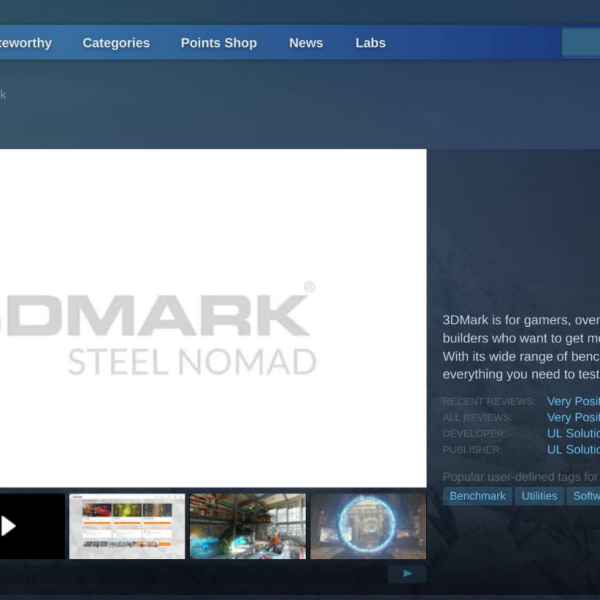Click the Software tag
The width and height of the screenshot is (600, 600).
(583, 496)
